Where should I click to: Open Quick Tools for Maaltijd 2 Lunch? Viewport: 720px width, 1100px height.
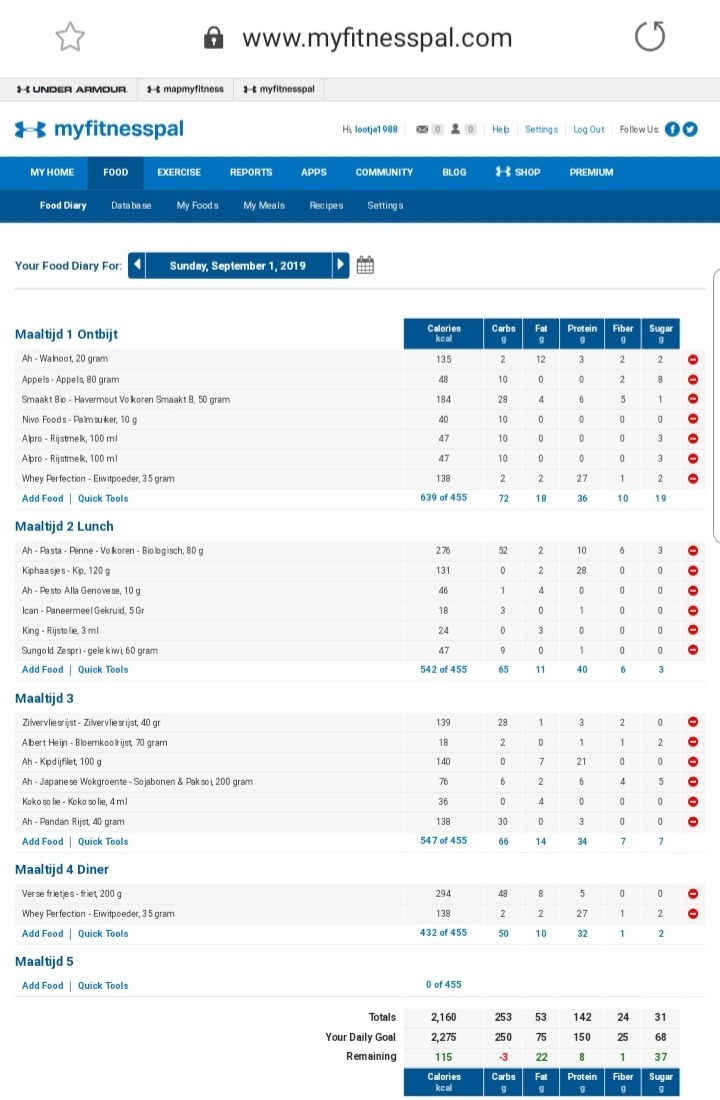[x=103, y=670]
